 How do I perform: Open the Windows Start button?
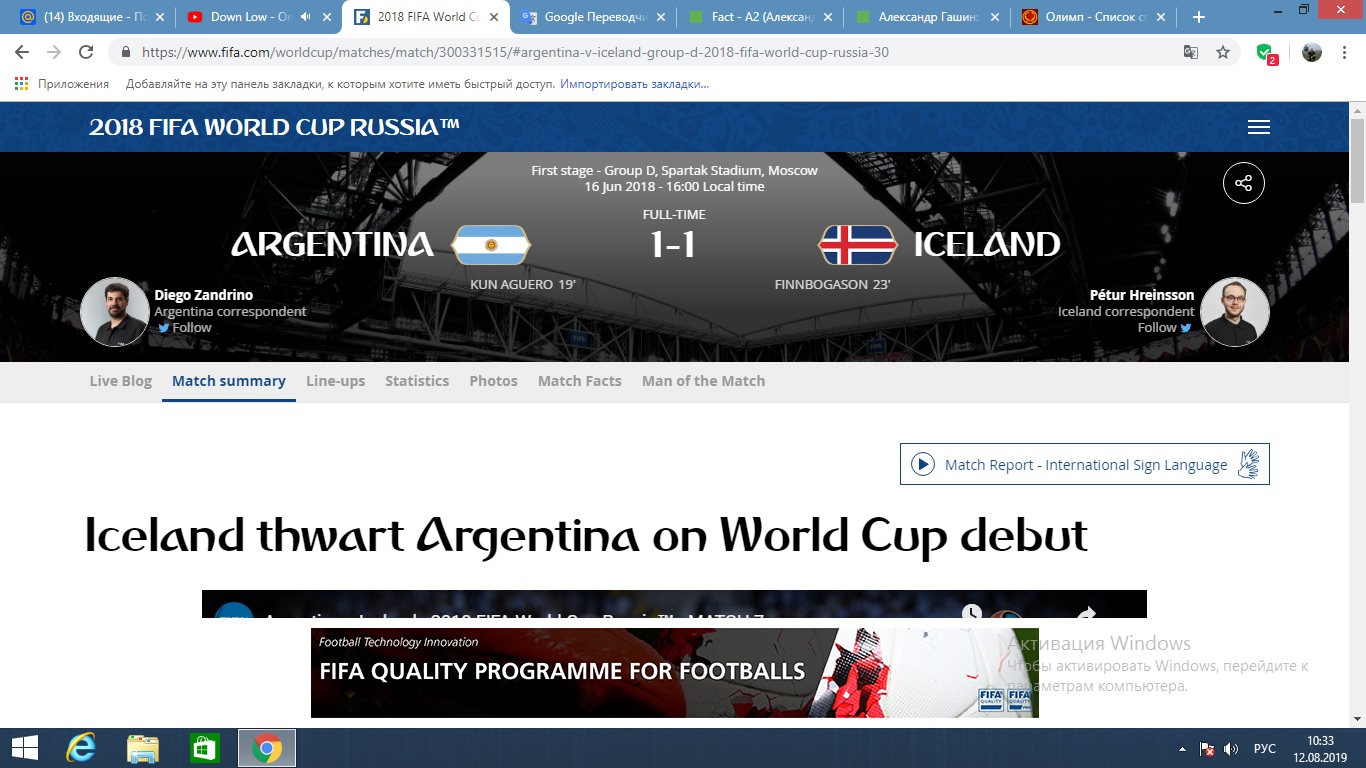tap(24, 748)
